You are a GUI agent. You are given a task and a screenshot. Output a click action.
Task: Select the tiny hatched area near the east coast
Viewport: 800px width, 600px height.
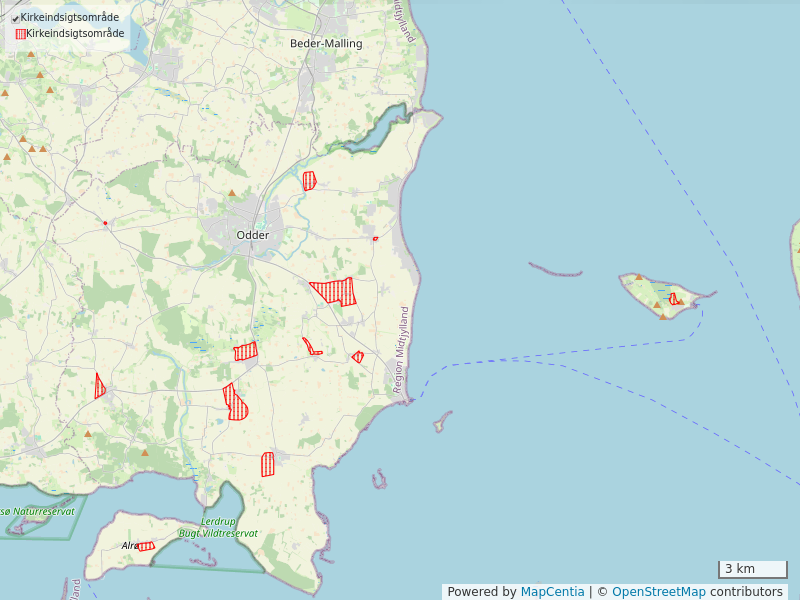point(375,238)
